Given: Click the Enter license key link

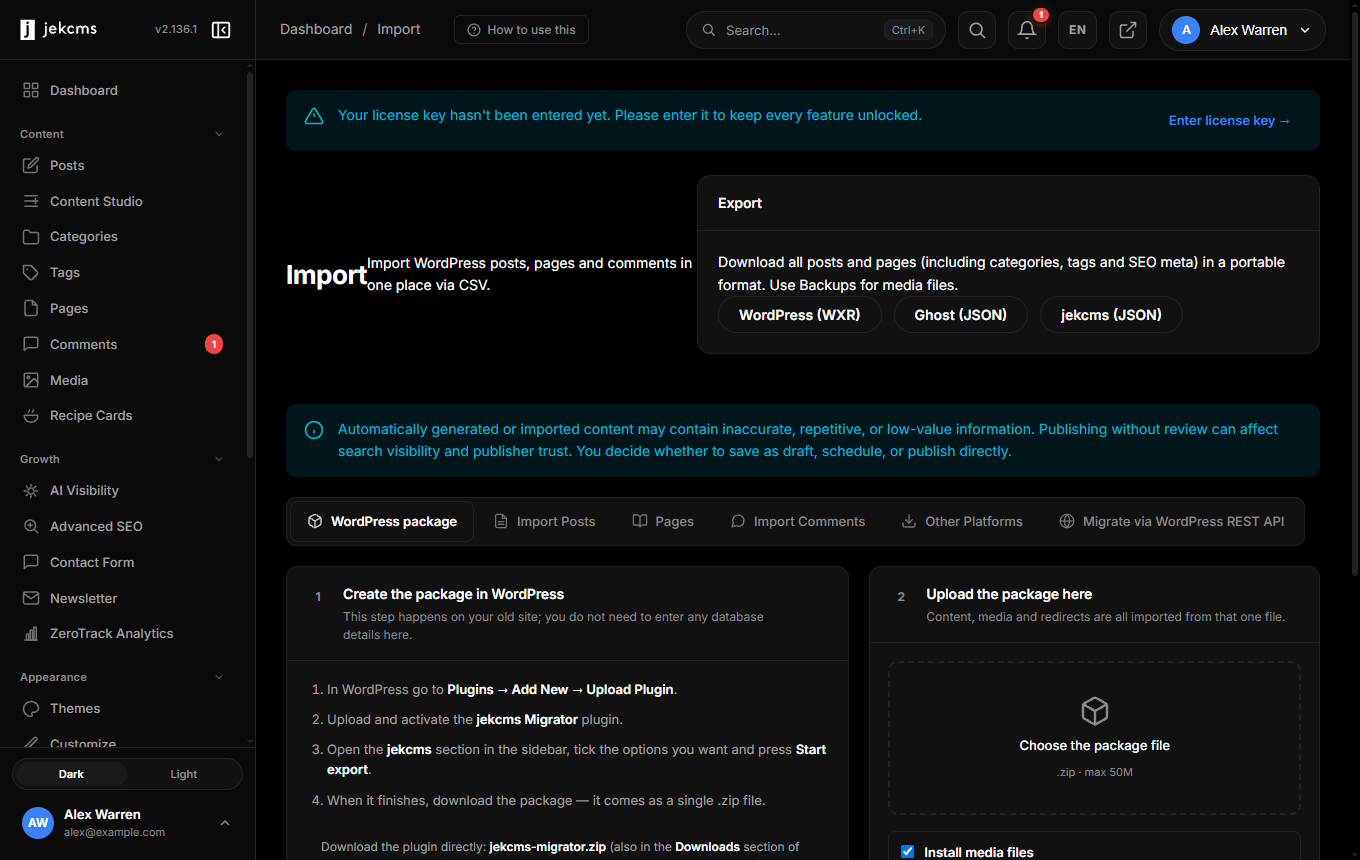Looking at the screenshot, I should (x=1230, y=121).
